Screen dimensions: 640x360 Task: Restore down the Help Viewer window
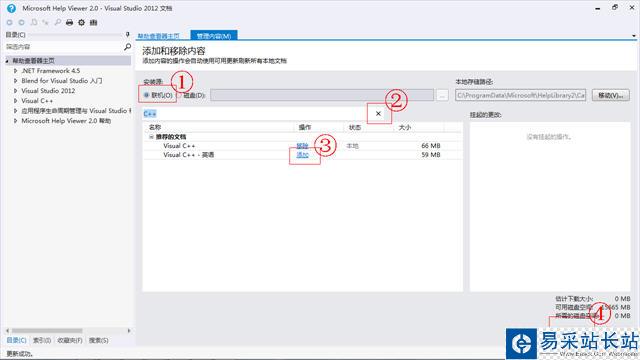(615, 7)
